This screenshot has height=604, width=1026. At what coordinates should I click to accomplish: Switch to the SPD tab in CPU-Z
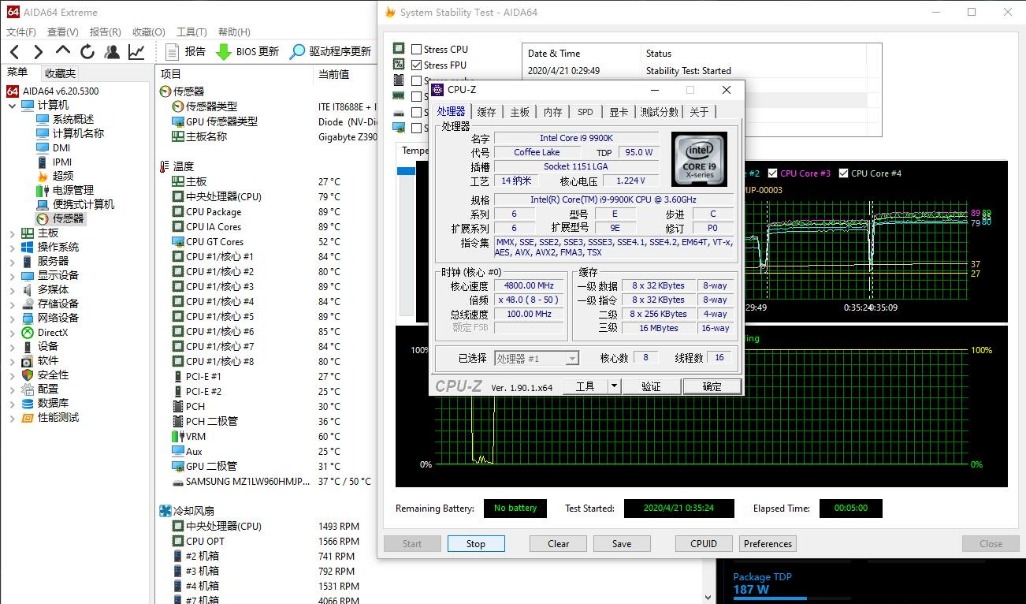point(585,112)
